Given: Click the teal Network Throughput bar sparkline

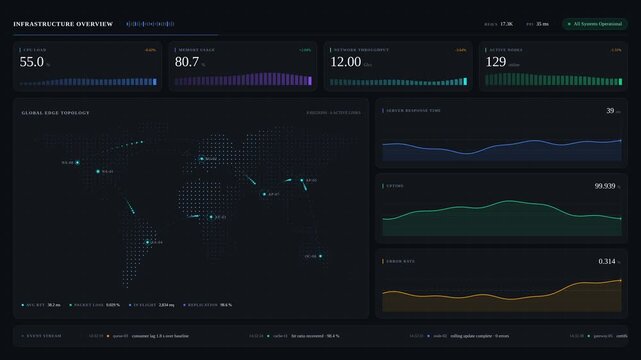Looking at the screenshot, I should pyautogui.click(x=399, y=82).
